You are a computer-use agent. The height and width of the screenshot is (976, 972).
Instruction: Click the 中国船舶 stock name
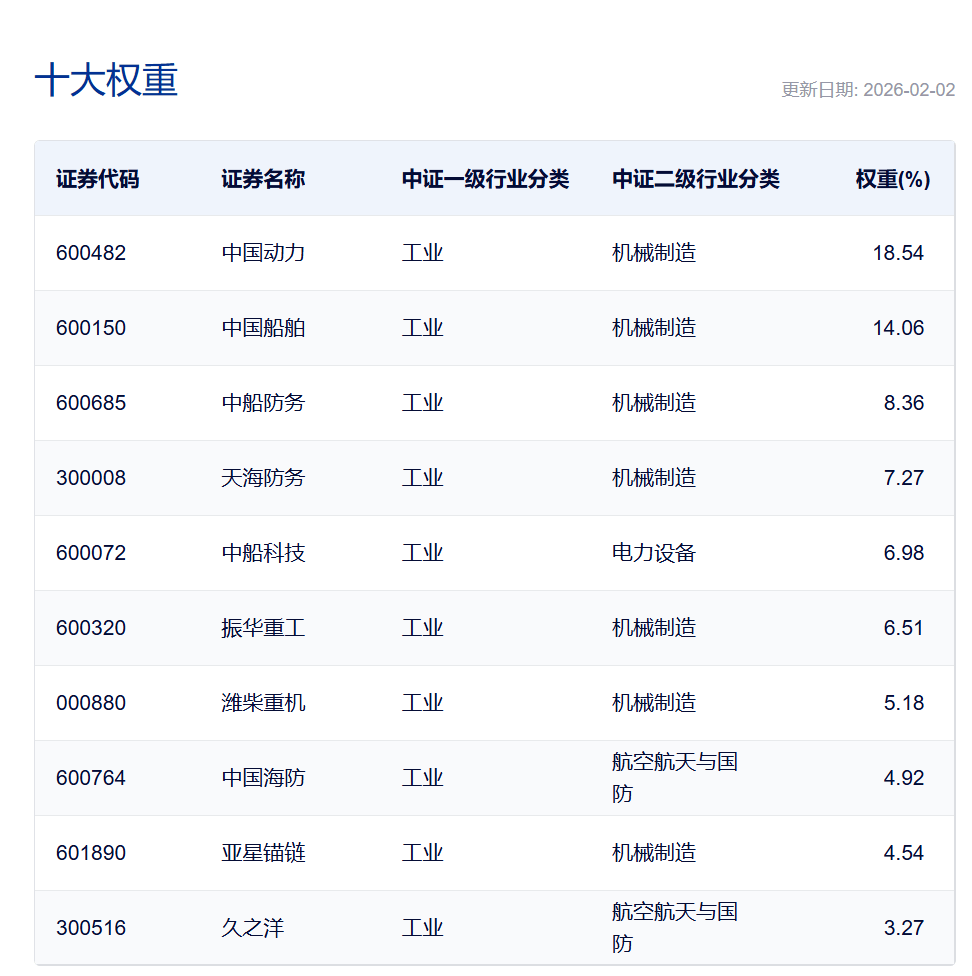click(x=263, y=328)
